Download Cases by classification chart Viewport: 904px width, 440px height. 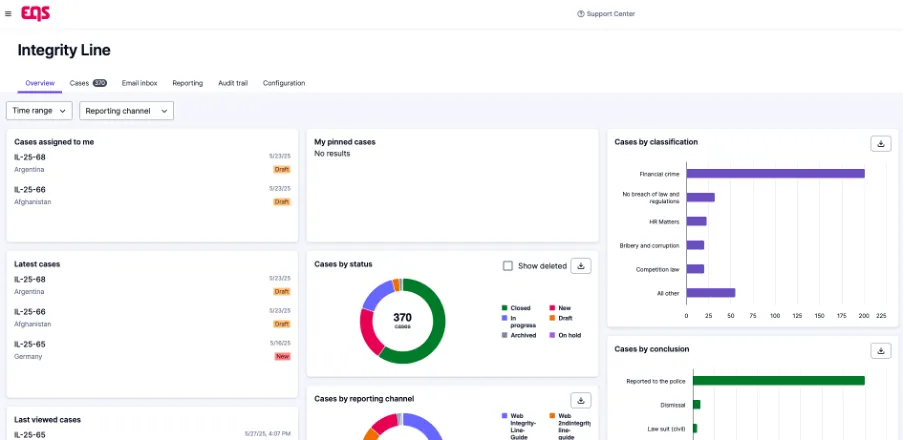tap(880, 144)
